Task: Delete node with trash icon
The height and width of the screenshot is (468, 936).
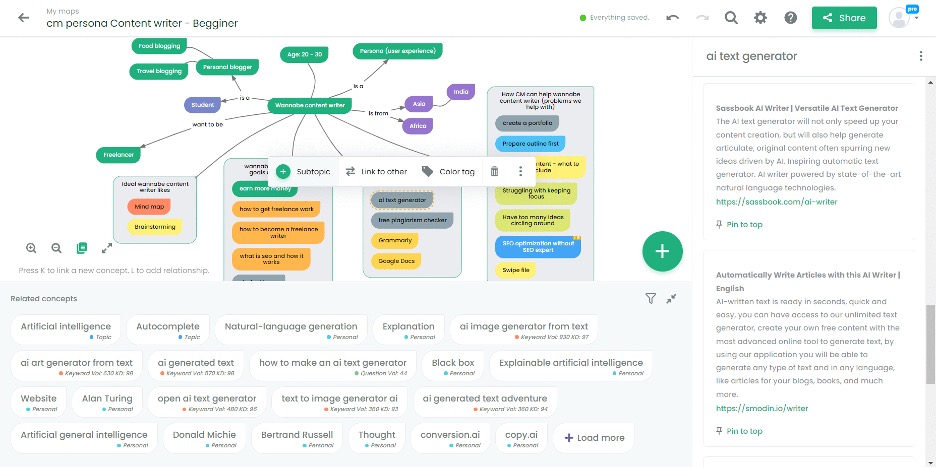Action: pyautogui.click(x=494, y=172)
